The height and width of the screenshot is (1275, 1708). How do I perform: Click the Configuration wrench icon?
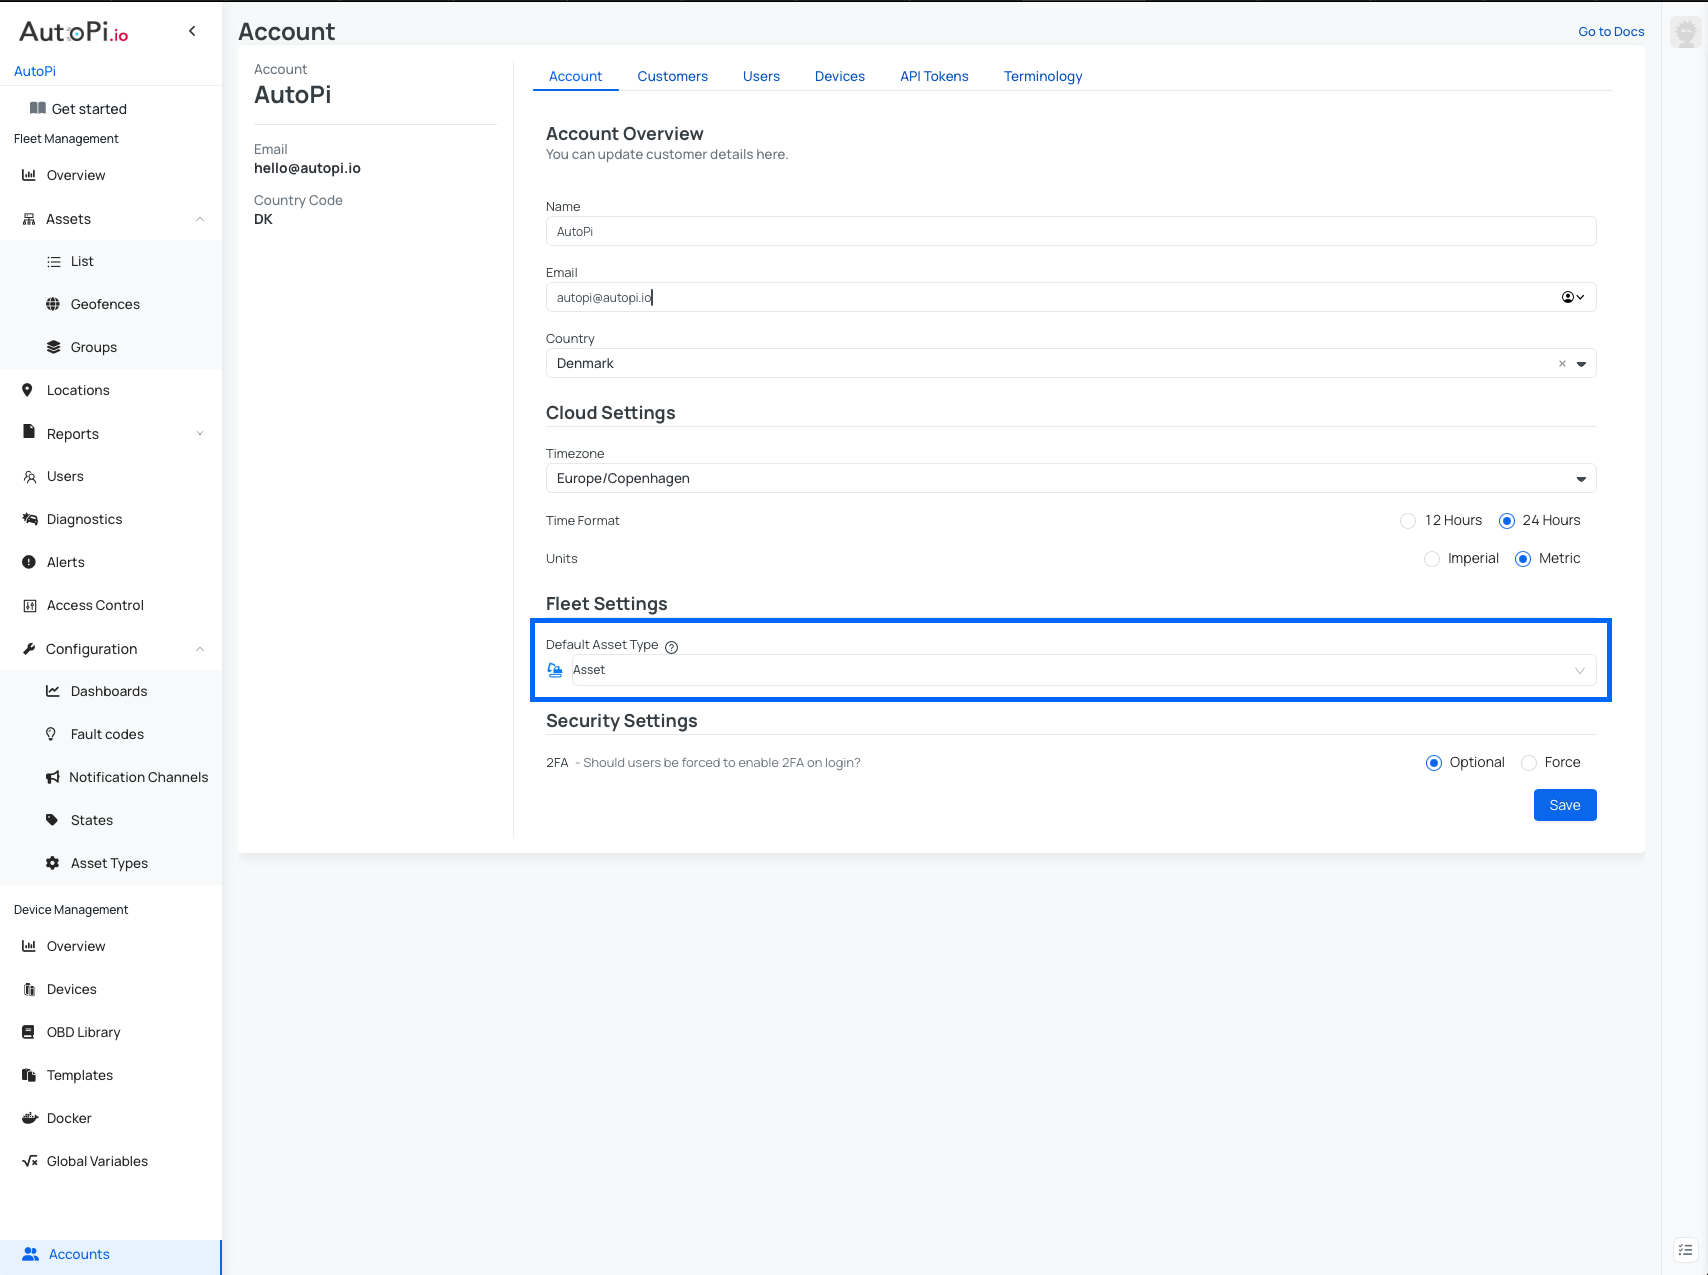pyautogui.click(x=29, y=649)
